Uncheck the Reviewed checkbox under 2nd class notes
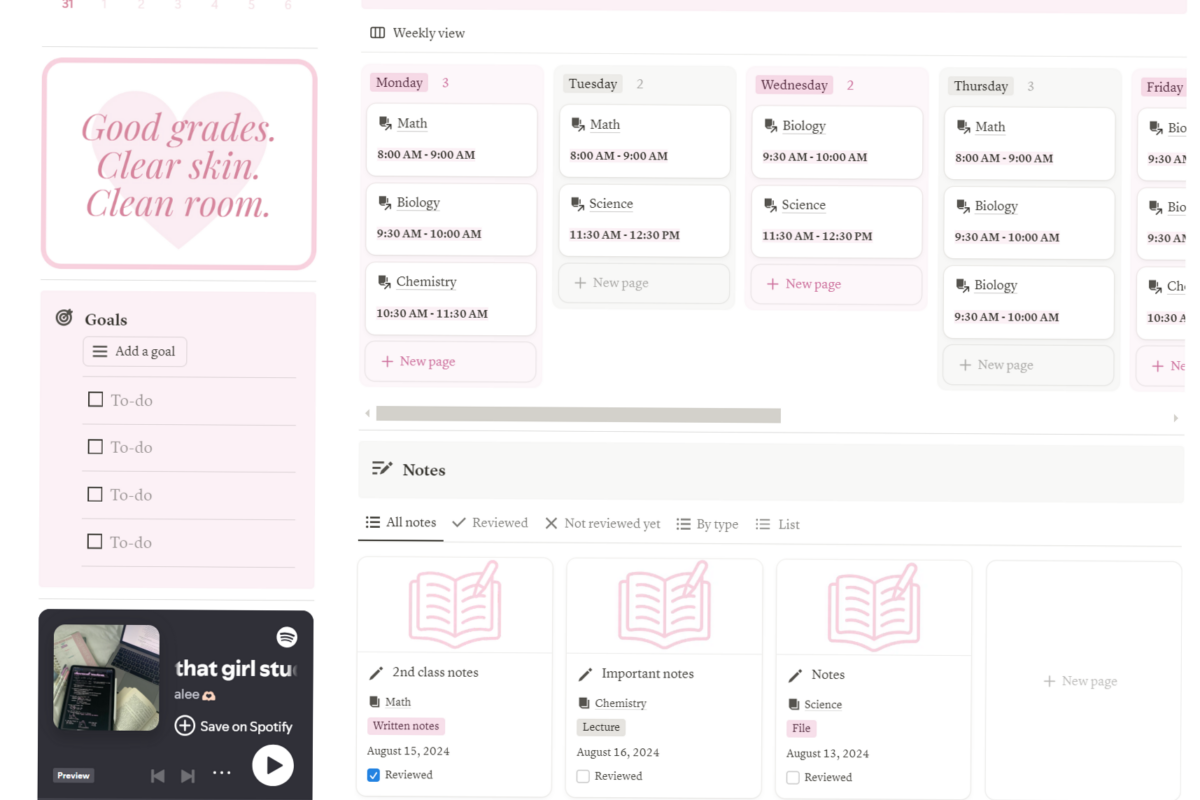The width and height of the screenshot is (1200, 800). click(373, 775)
